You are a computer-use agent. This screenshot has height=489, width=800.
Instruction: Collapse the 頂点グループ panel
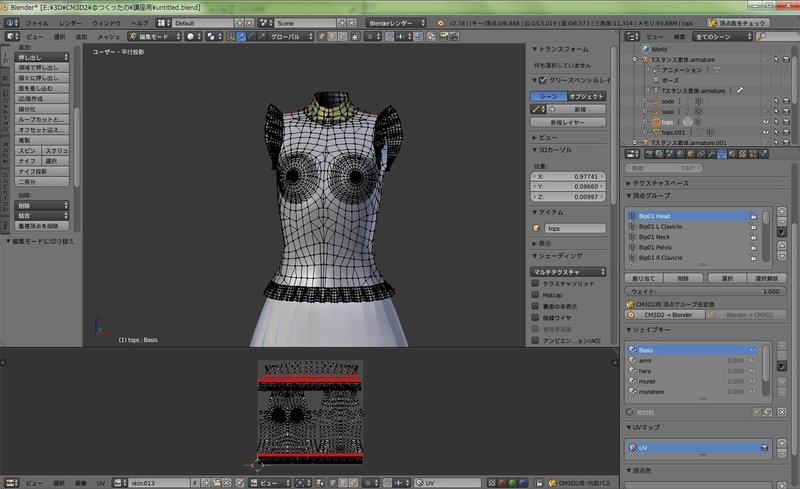648,195
